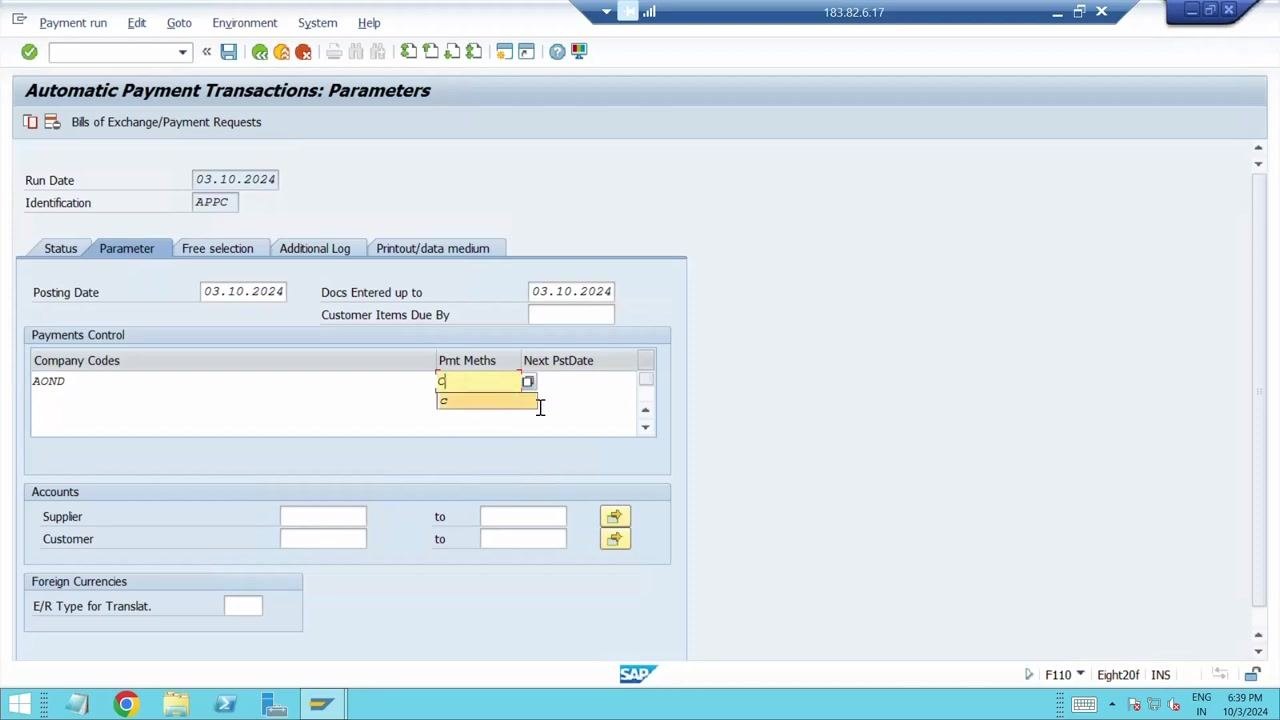
Task: Click the Save diskette icon
Action: (x=229, y=52)
